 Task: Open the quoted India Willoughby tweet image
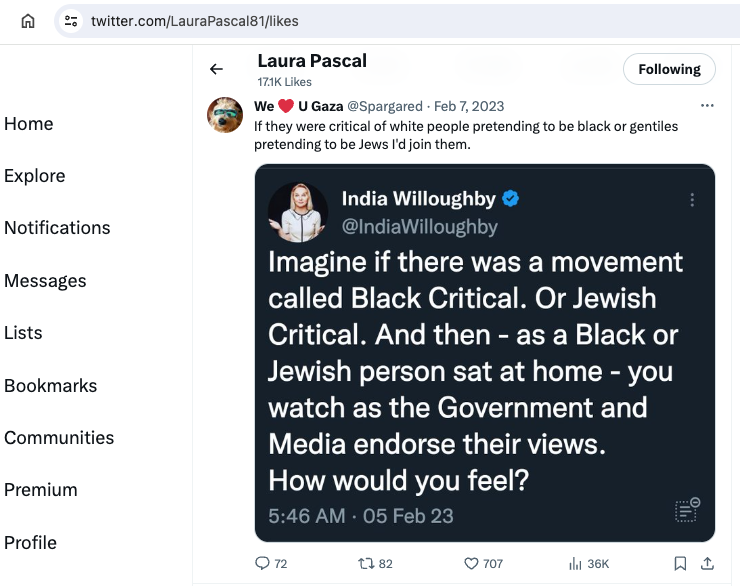point(485,353)
